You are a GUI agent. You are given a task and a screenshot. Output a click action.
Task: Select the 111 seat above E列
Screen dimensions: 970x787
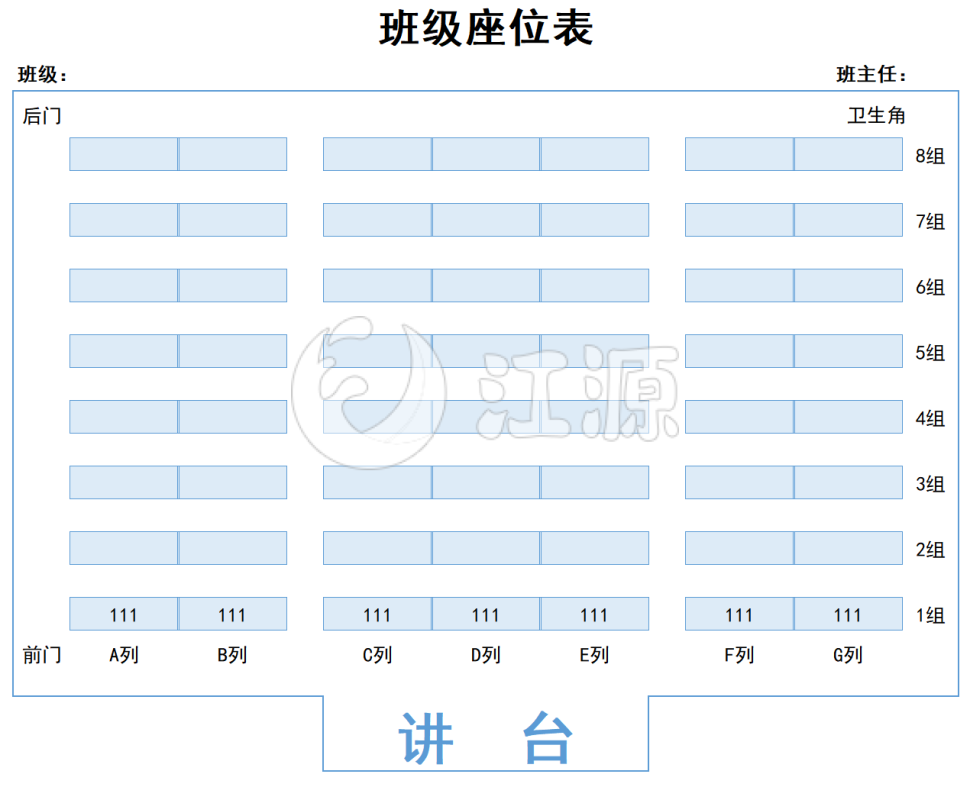coord(594,614)
